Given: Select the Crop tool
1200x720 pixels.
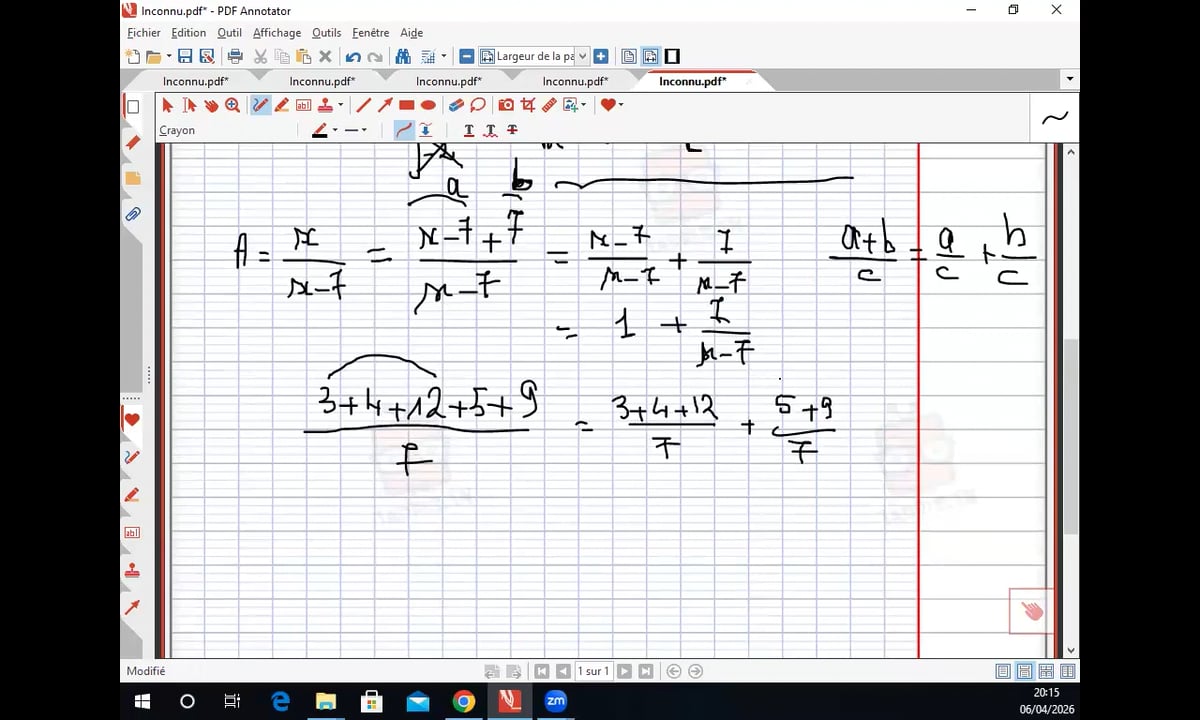Looking at the screenshot, I should (527, 105).
